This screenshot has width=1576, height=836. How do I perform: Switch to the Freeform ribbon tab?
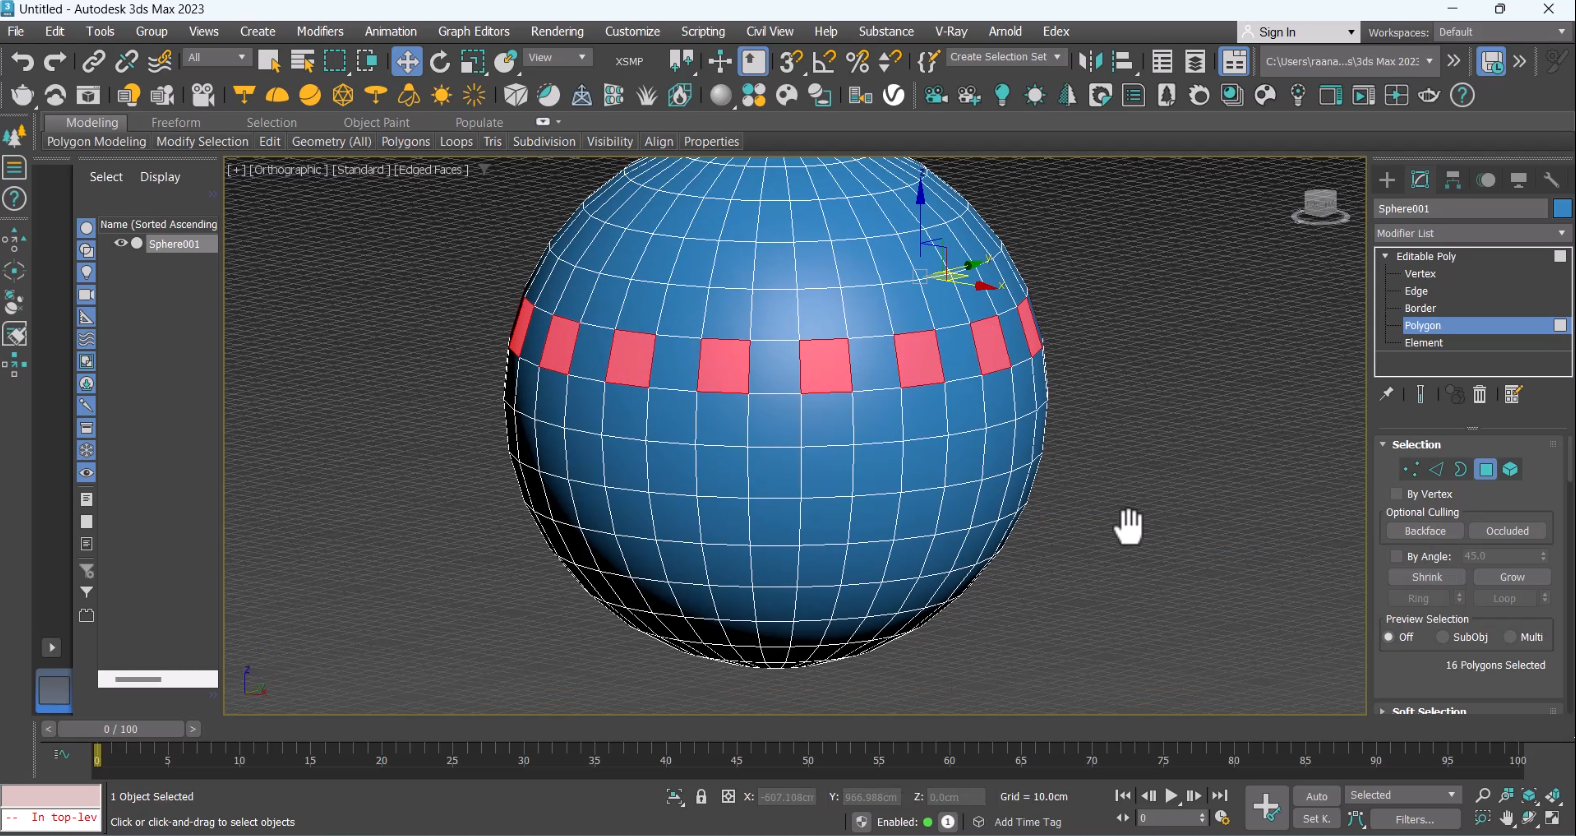176,122
